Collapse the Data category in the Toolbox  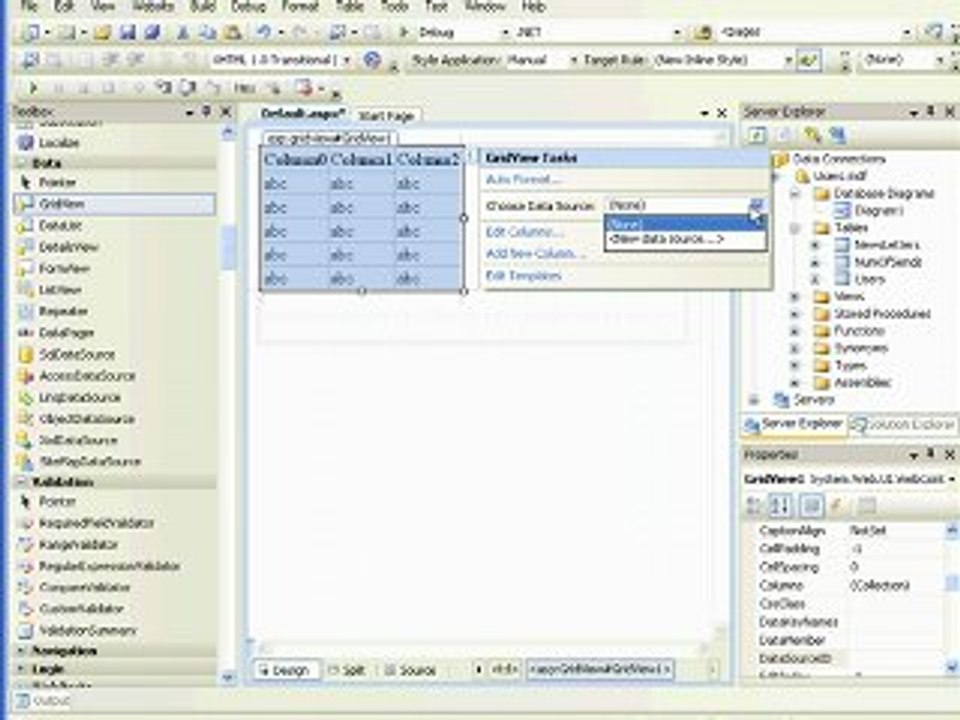pyautogui.click(x=21, y=163)
